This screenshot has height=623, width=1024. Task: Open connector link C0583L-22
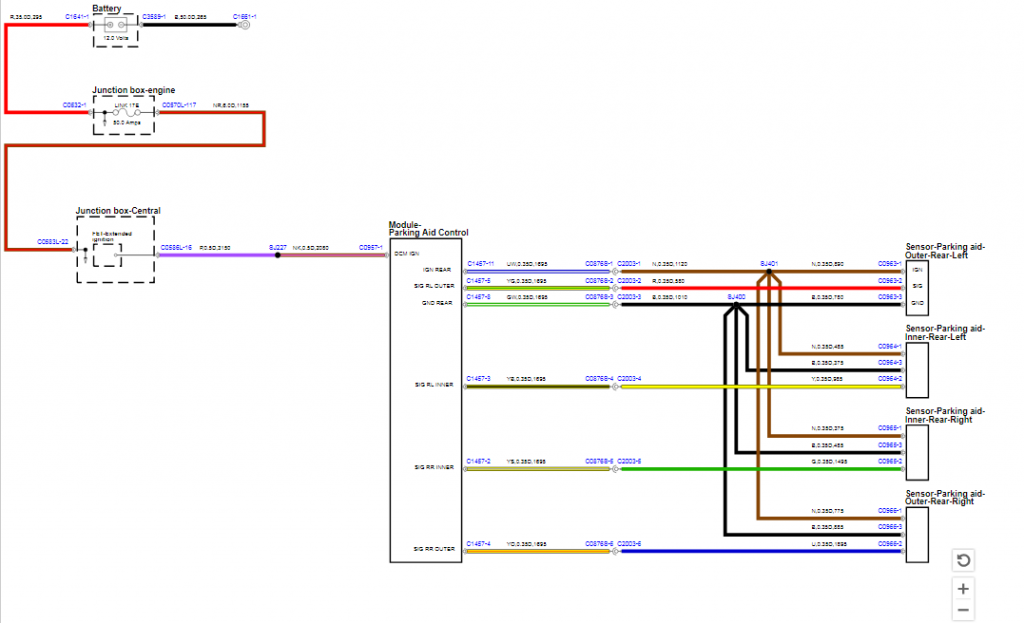(x=52, y=242)
